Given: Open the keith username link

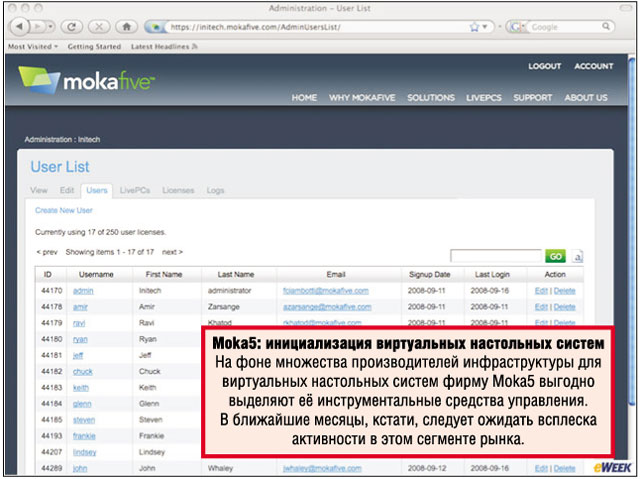Looking at the screenshot, I should [x=81, y=388].
